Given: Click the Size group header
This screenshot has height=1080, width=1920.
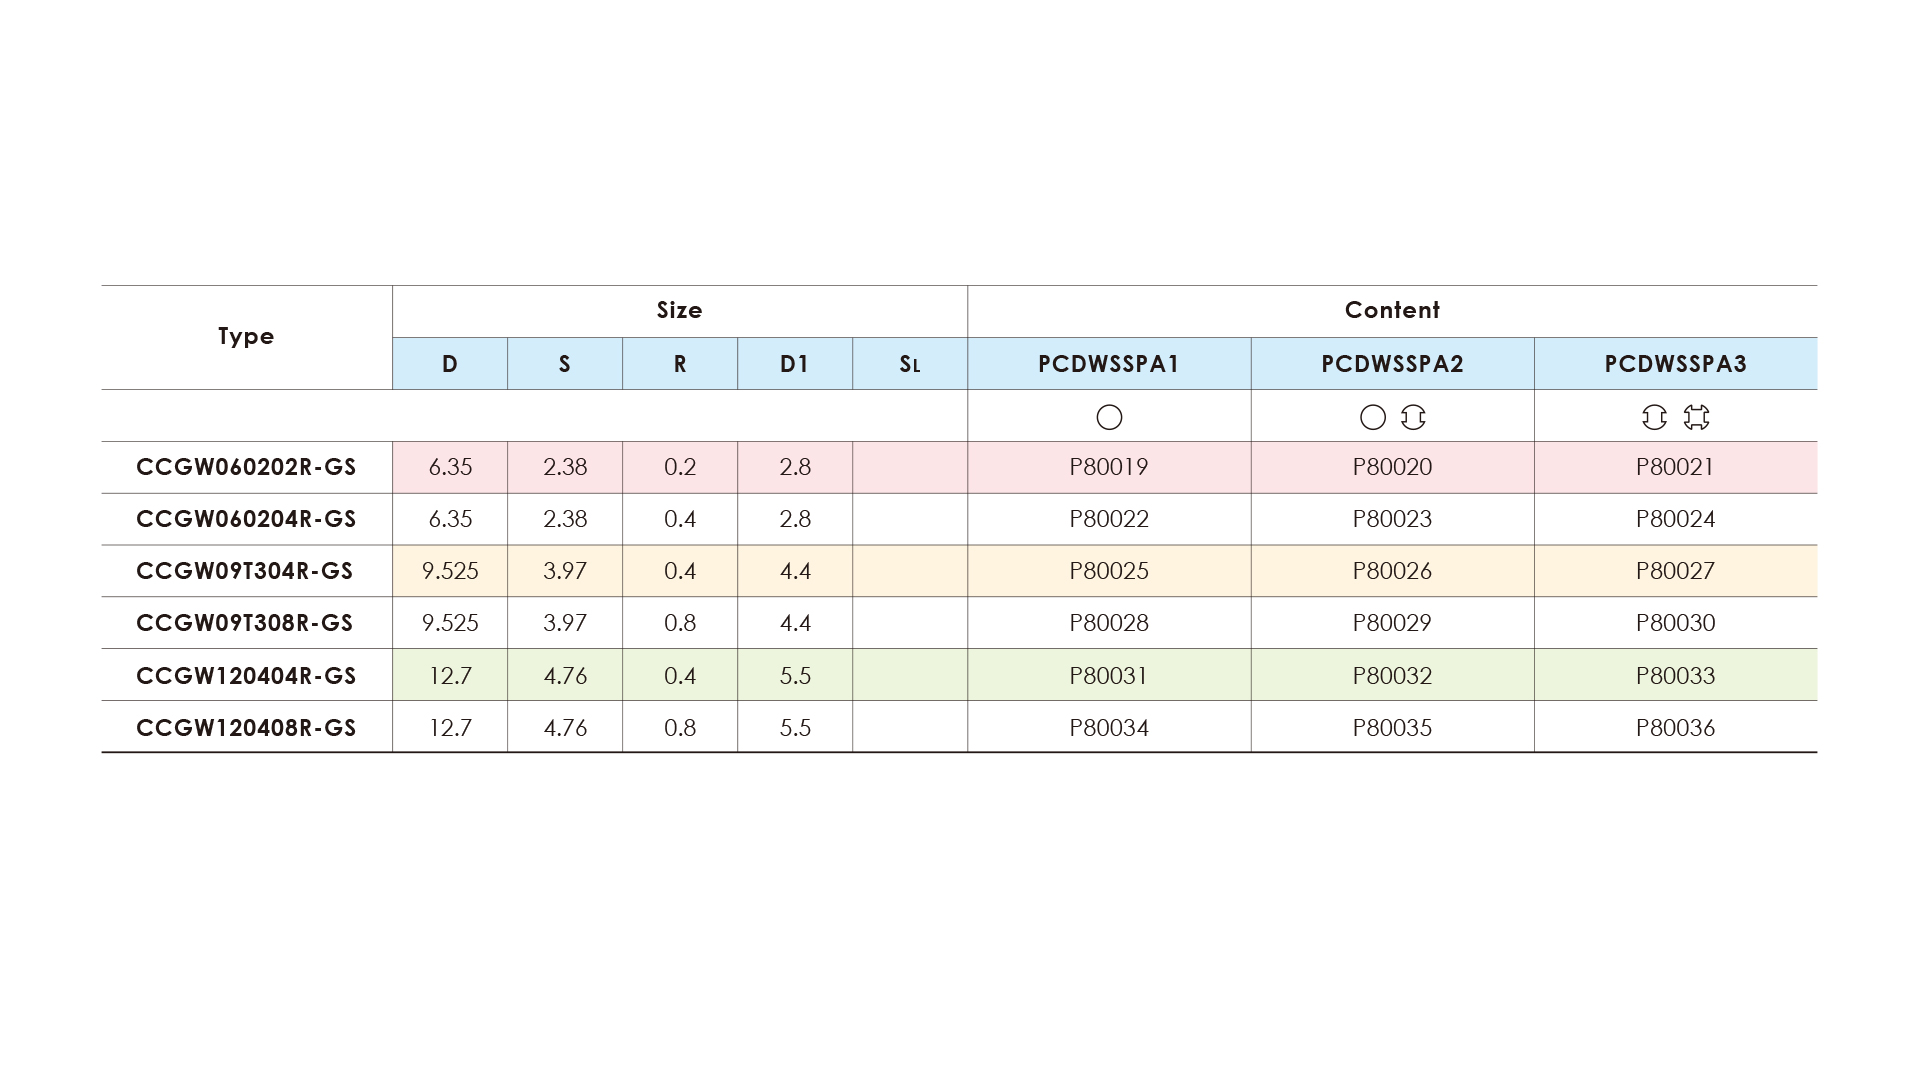Looking at the screenshot, I should point(679,311).
